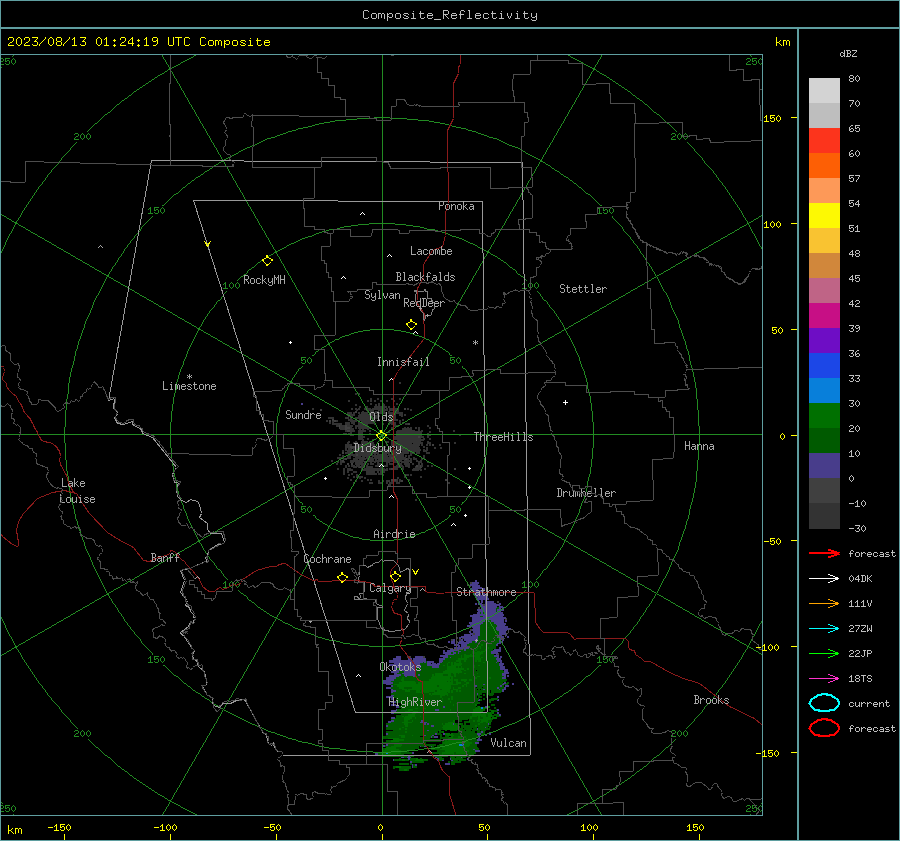Click the yellow diamond marker above Calgary

click(x=395, y=576)
